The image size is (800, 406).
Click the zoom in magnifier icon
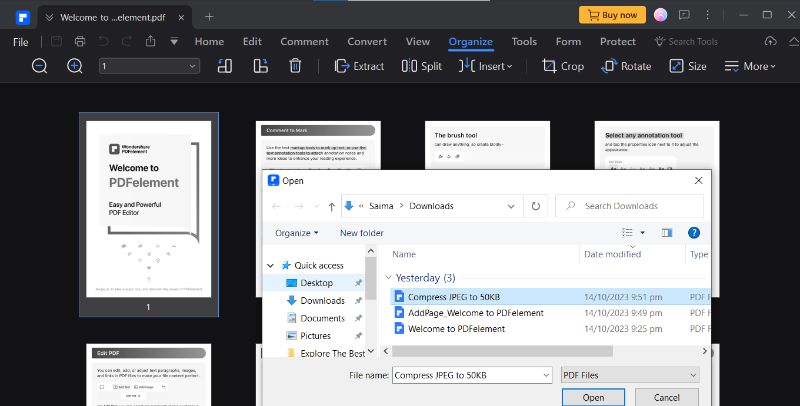(75, 66)
